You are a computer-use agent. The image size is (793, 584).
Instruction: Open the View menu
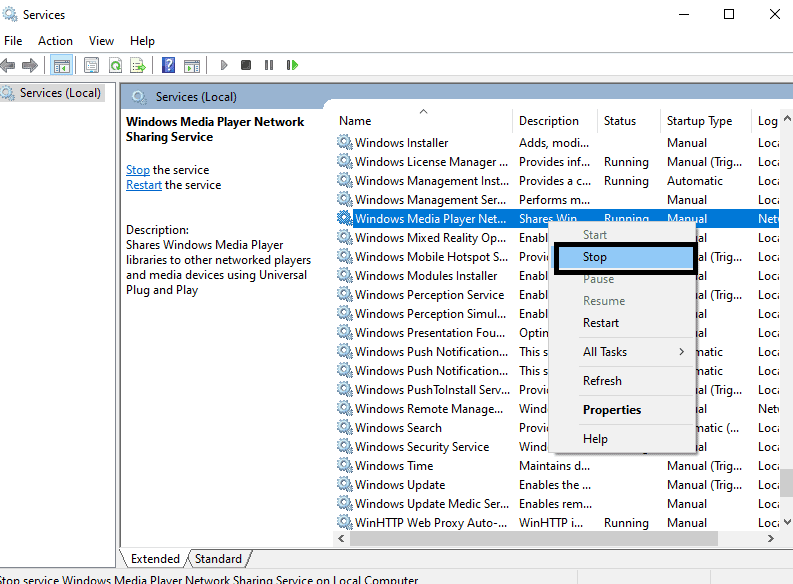click(x=101, y=41)
